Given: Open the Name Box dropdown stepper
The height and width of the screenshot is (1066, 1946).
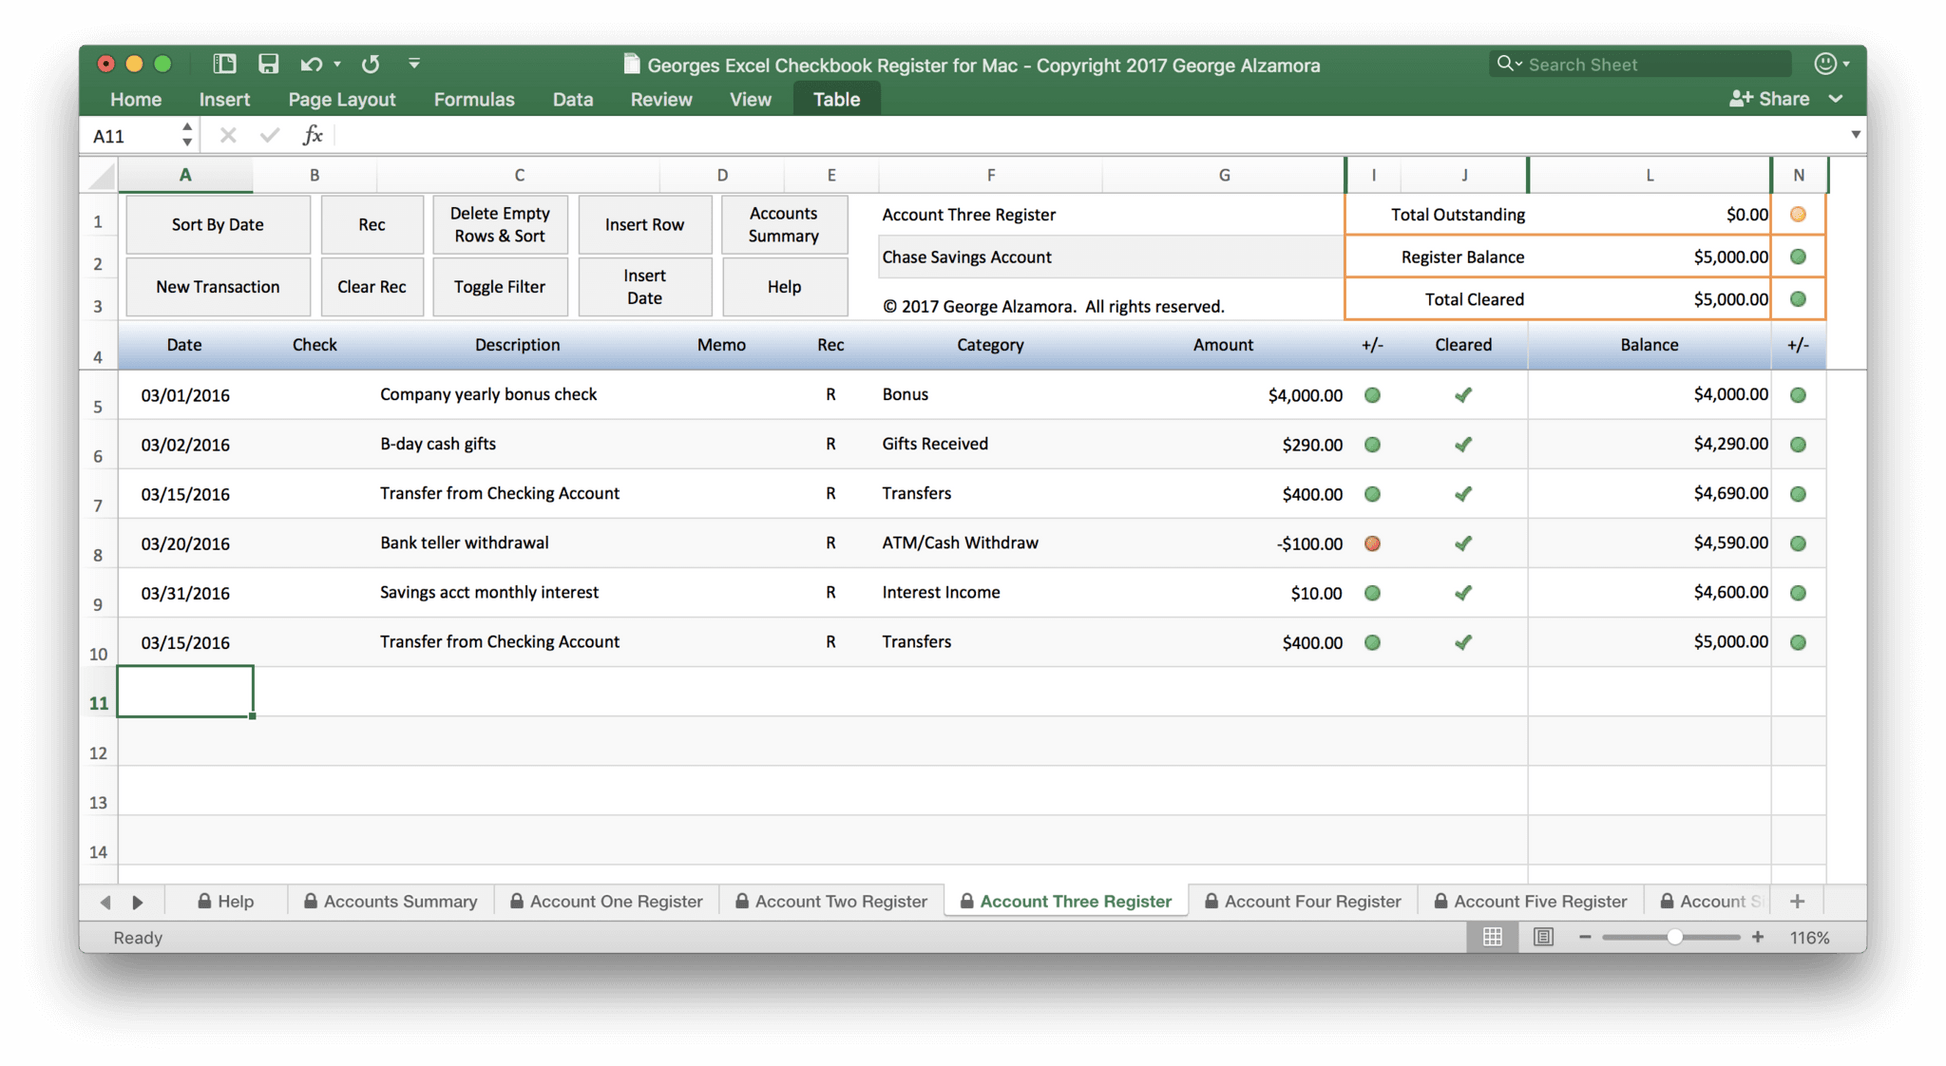Looking at the screenshot, I should point(186,134).
